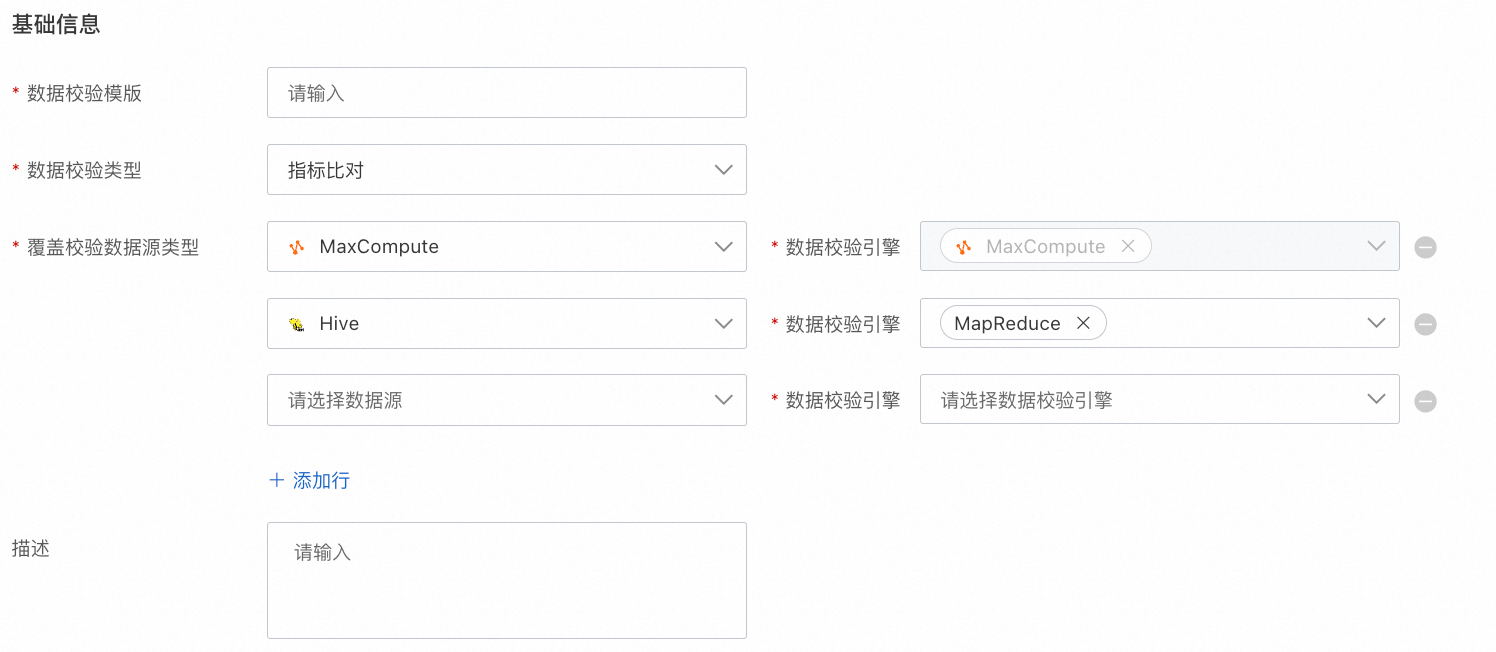This screenshot has height=652, width=1496.
Task: Click the MapReduce engine tag
Action: pos(1006,324)
